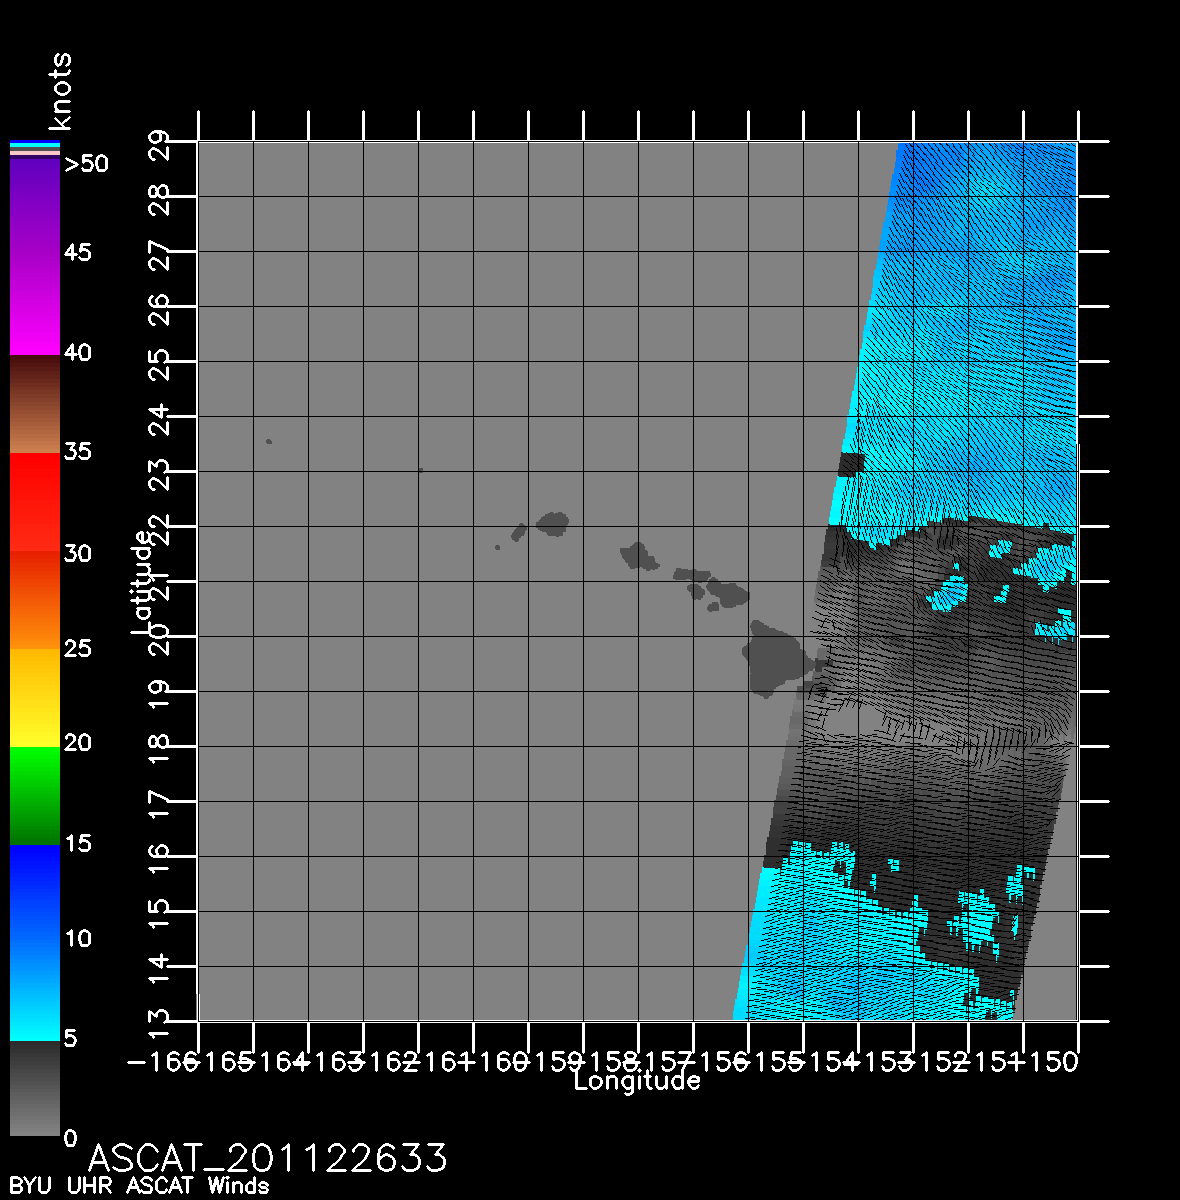This screenshot has width=1180, height=1200.
Task: Click the blue 5-15 knots color band
Action: [x=35, y=942]
